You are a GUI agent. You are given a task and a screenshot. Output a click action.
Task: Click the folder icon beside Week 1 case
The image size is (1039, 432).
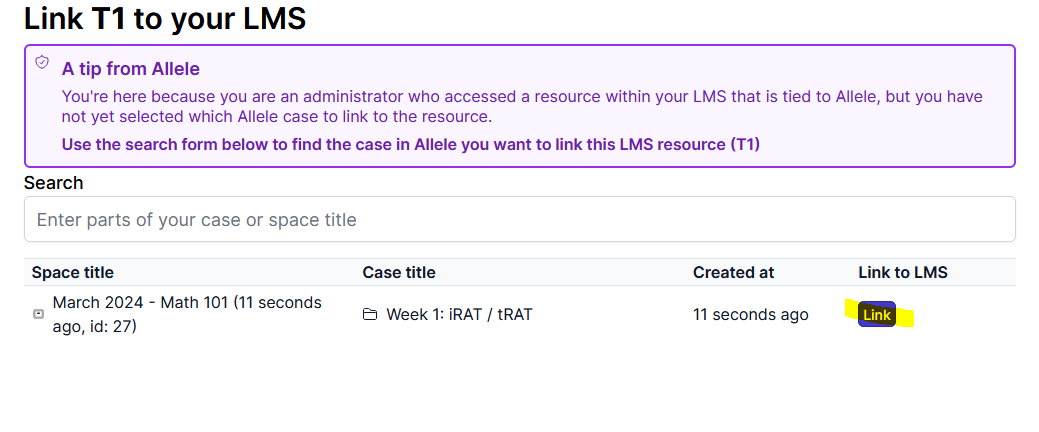point(370,315)
